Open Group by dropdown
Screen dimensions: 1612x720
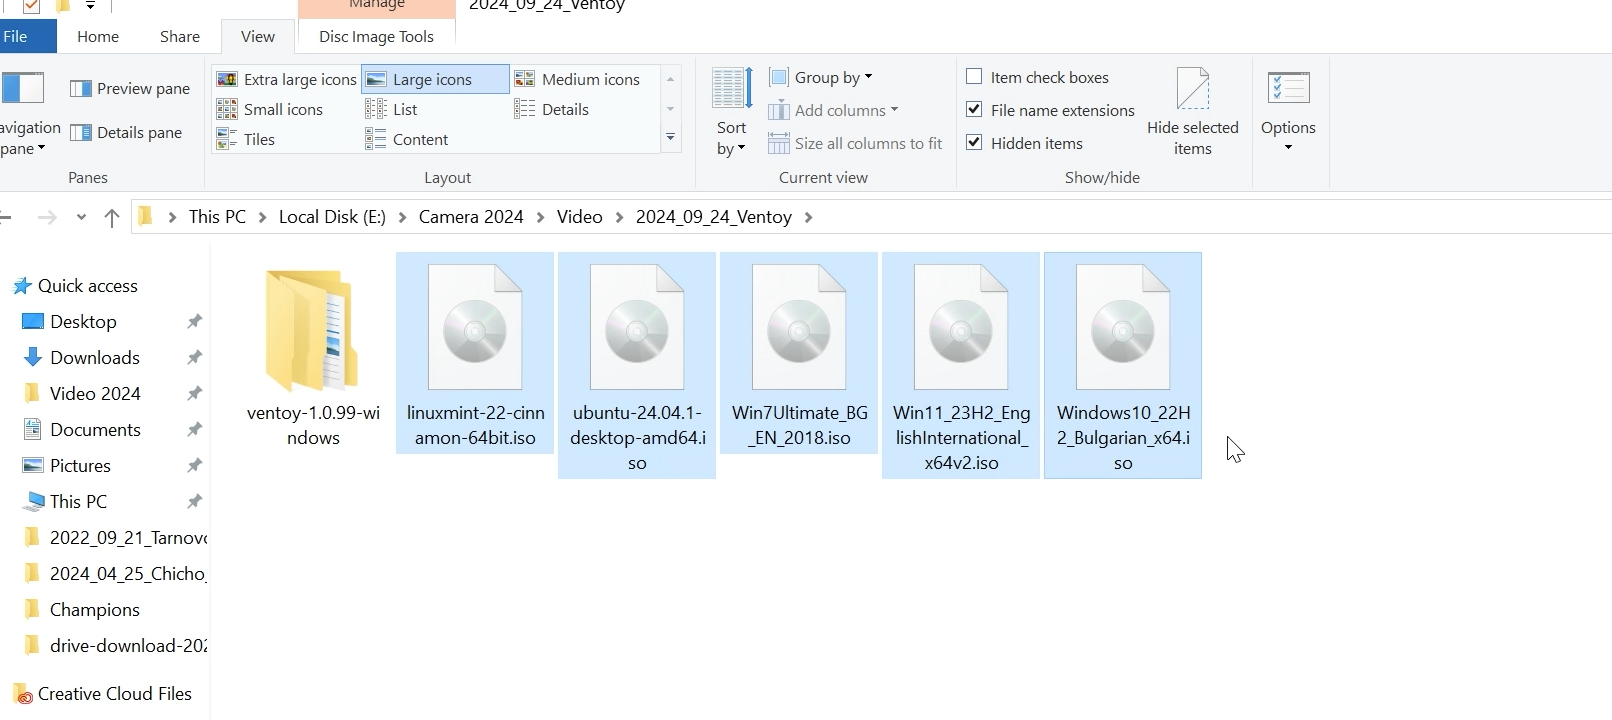pos(821,77)
